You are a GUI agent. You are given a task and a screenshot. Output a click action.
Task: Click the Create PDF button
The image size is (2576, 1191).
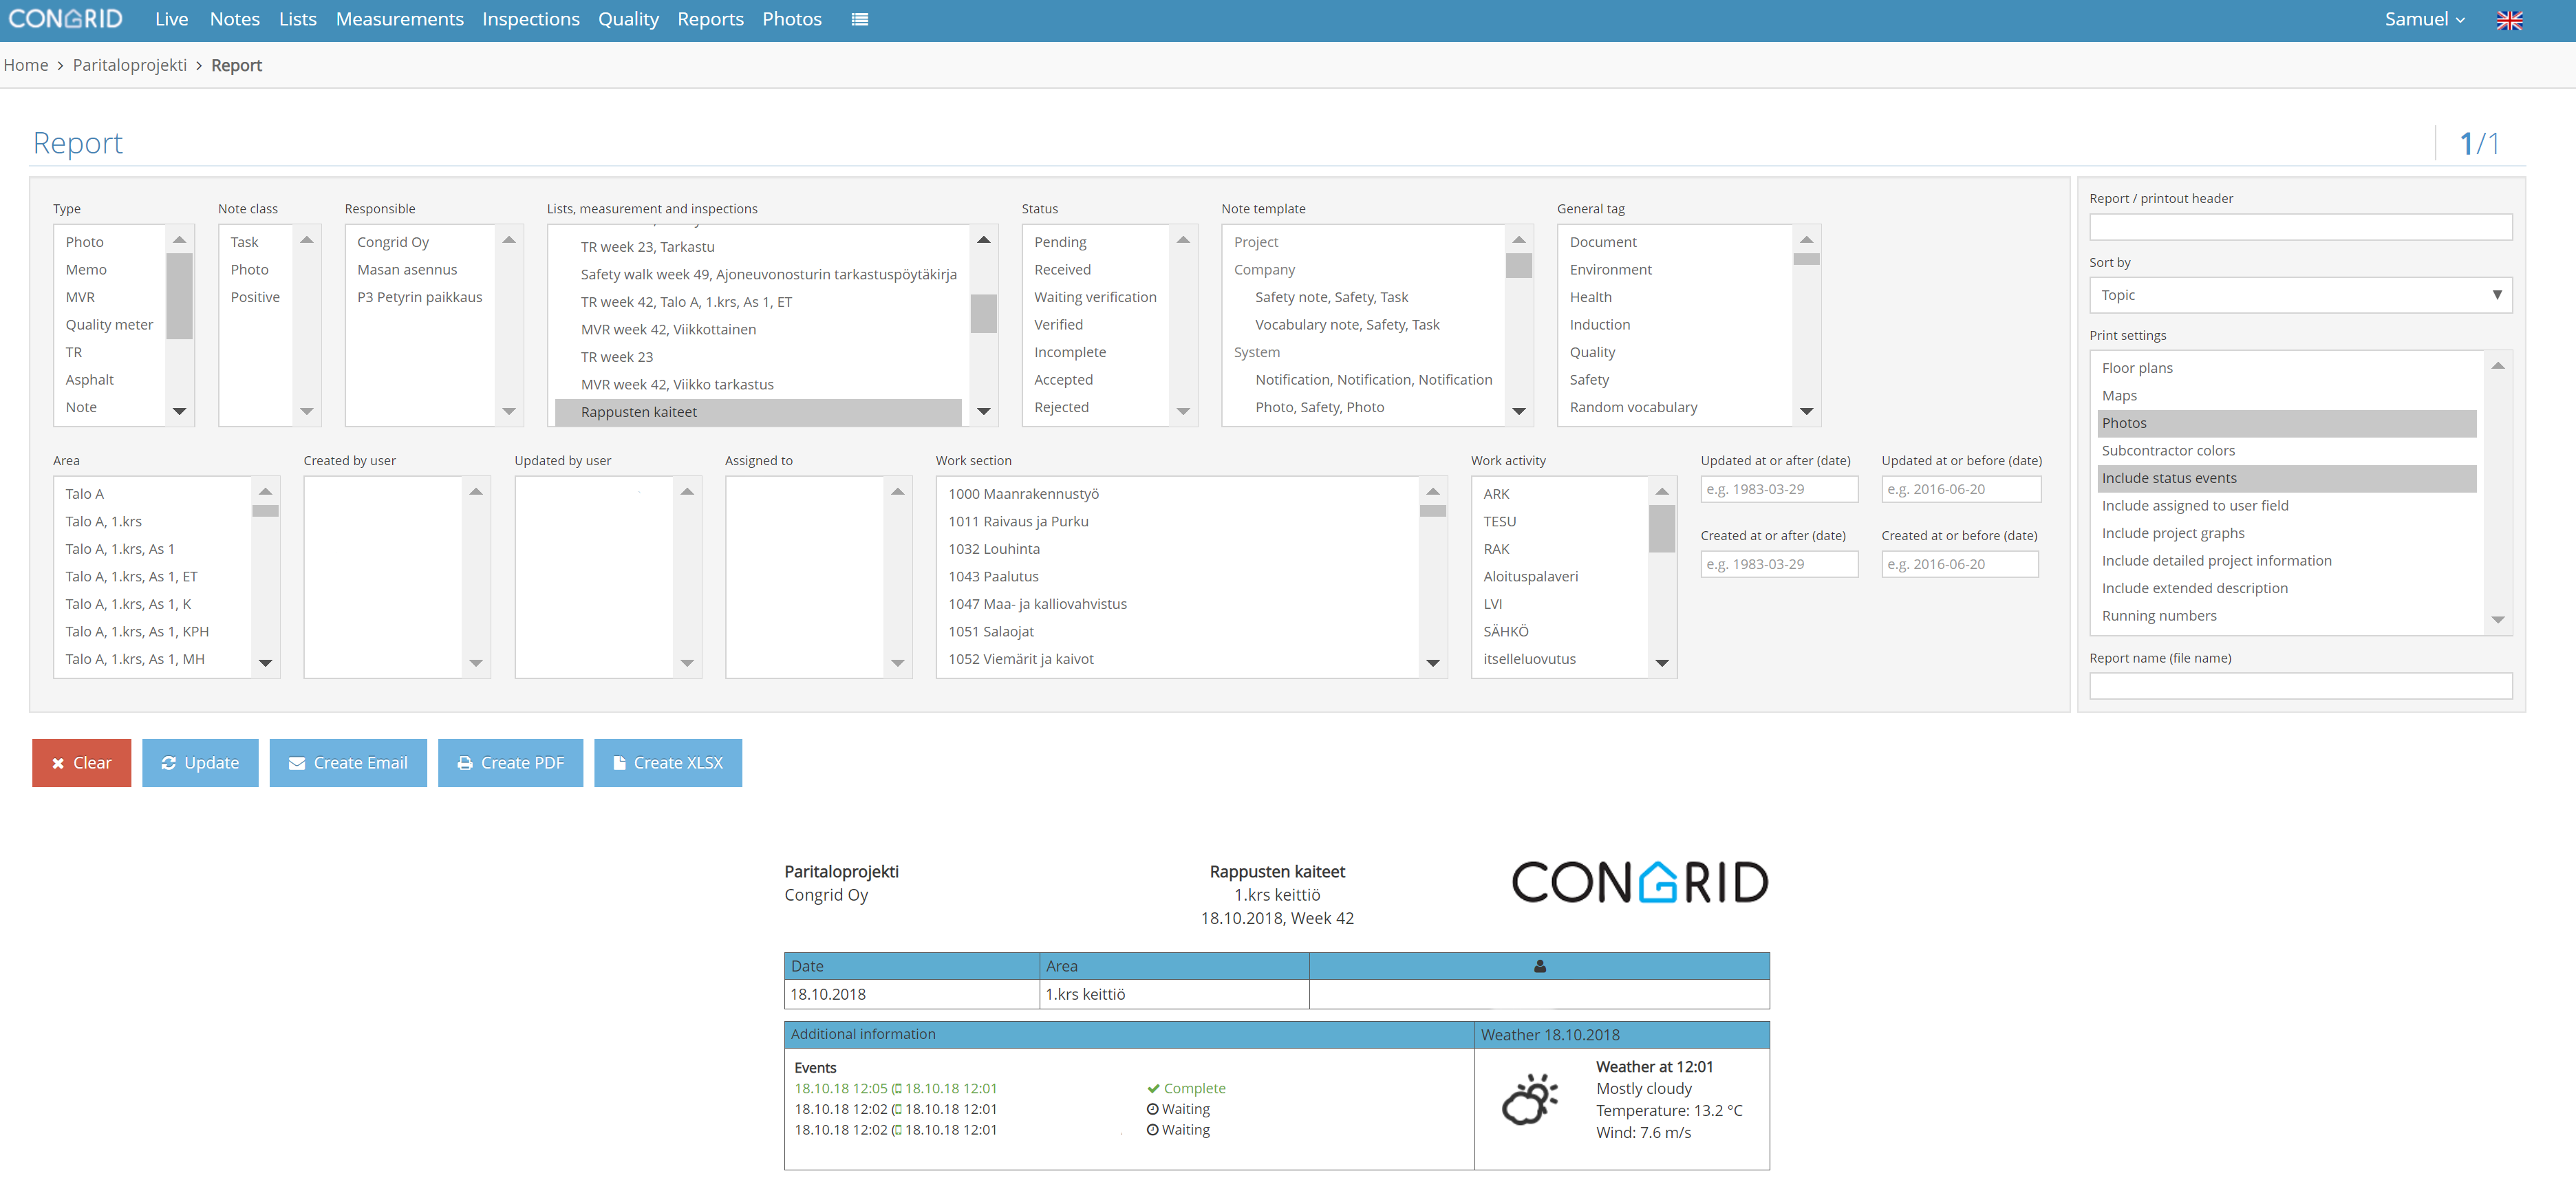510,763
